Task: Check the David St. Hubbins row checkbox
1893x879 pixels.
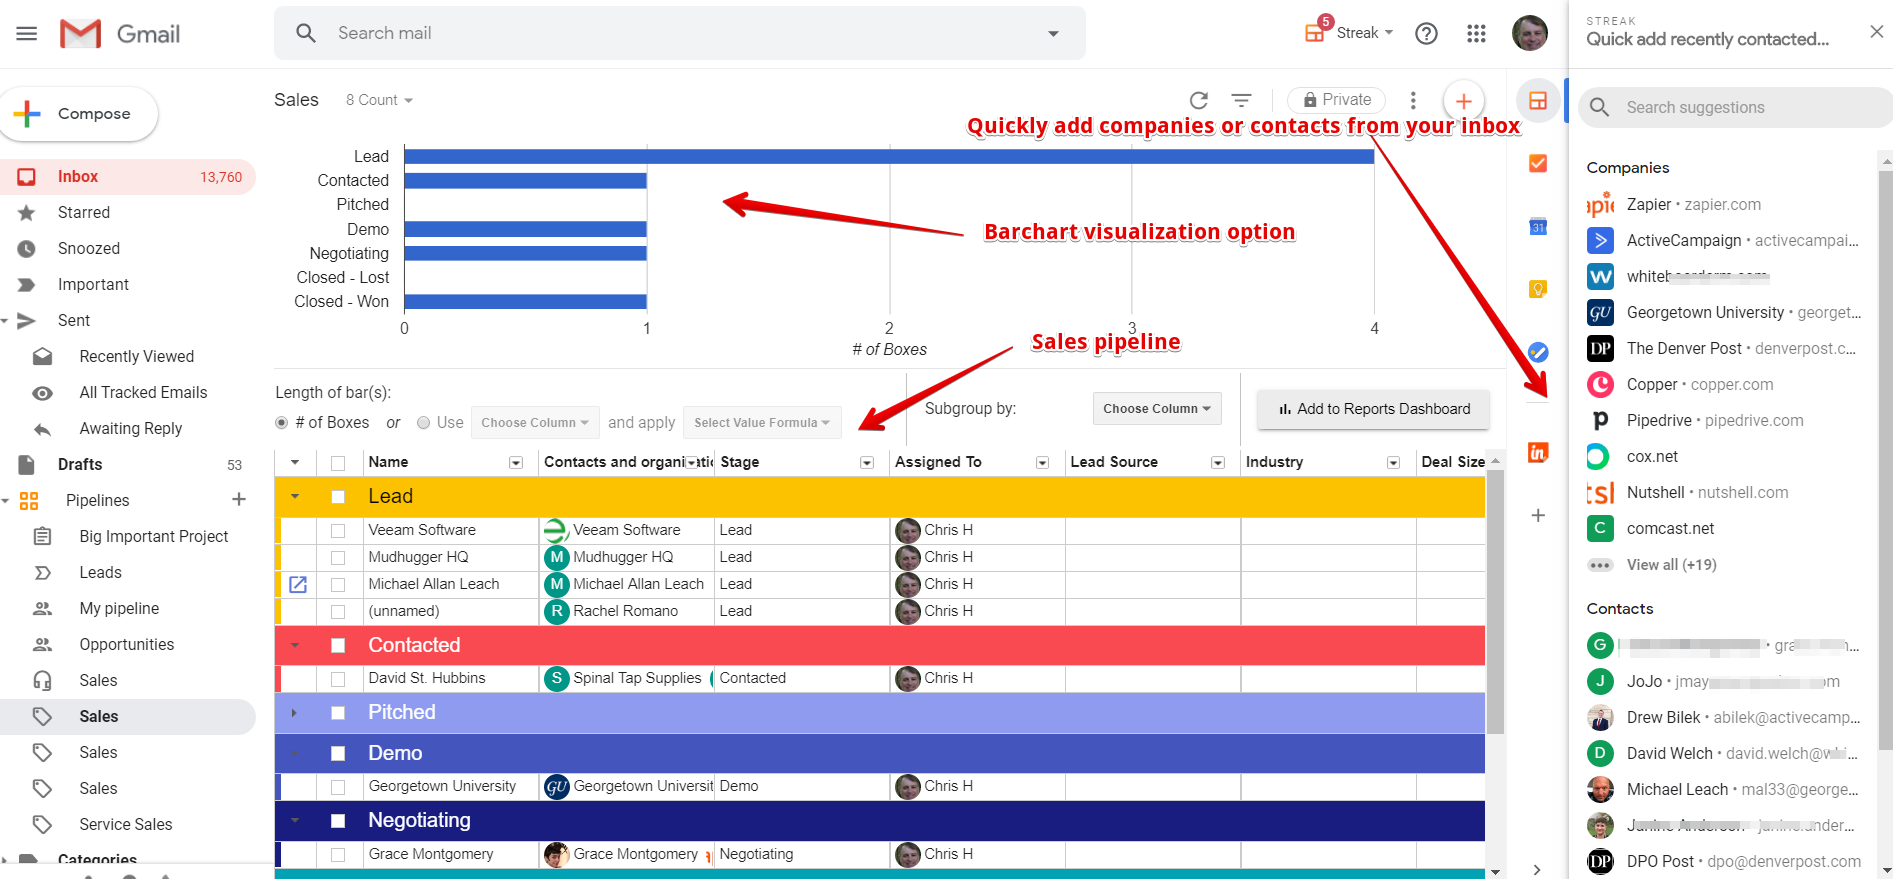Action: pos(338,679)
